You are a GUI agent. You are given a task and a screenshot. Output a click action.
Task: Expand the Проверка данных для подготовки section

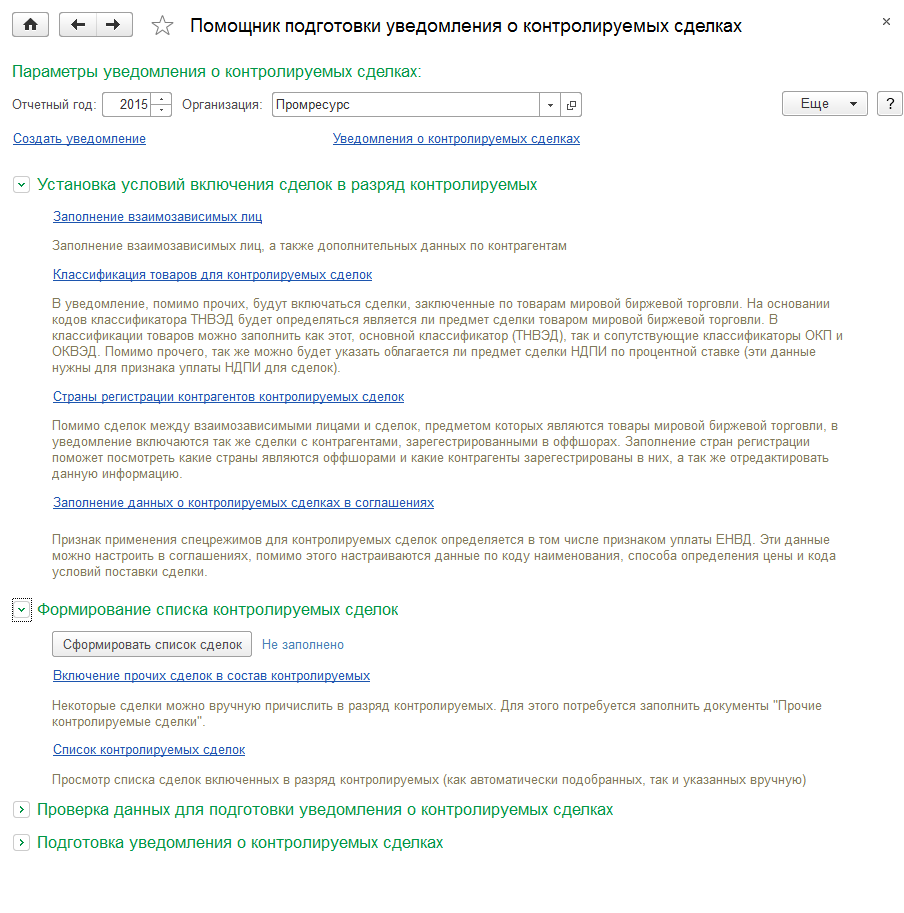(22, 810)
